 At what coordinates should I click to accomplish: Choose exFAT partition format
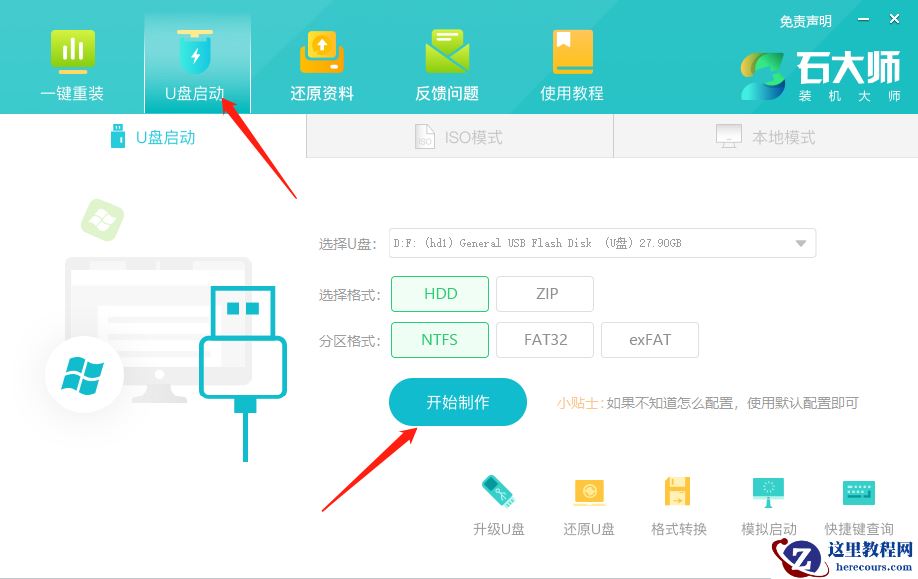pyautogui.click(x=650, y=340)
